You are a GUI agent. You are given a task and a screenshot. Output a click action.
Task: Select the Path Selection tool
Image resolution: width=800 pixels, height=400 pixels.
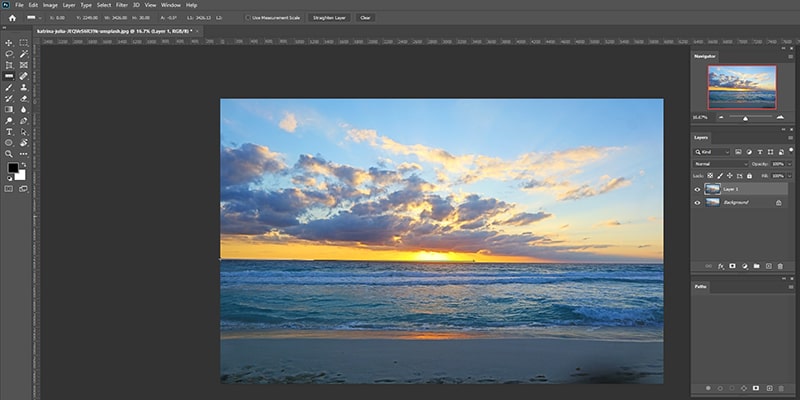23,132
